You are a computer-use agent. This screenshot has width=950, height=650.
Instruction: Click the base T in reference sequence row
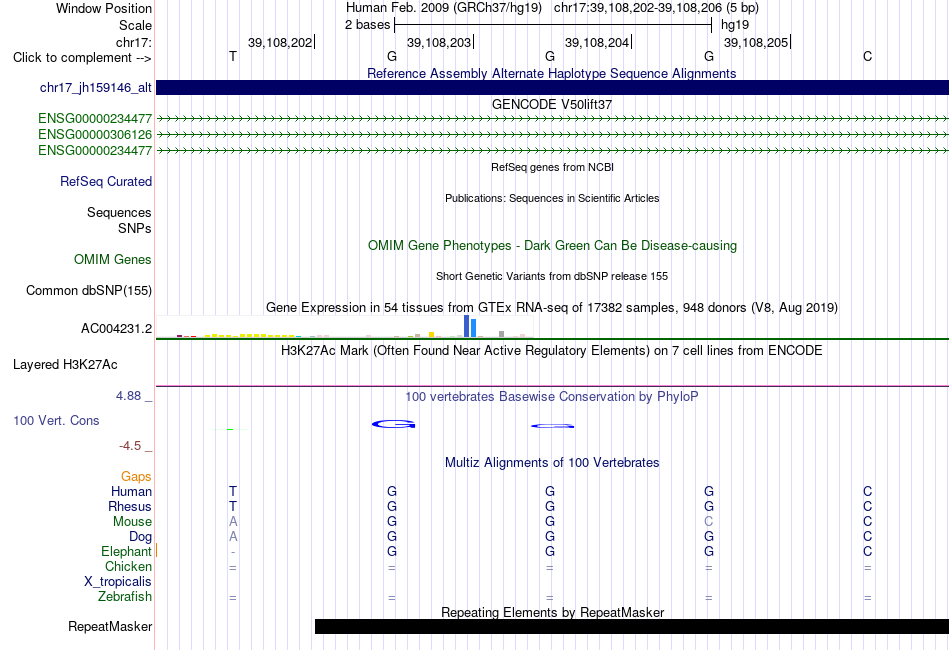(x=233, y=56)
